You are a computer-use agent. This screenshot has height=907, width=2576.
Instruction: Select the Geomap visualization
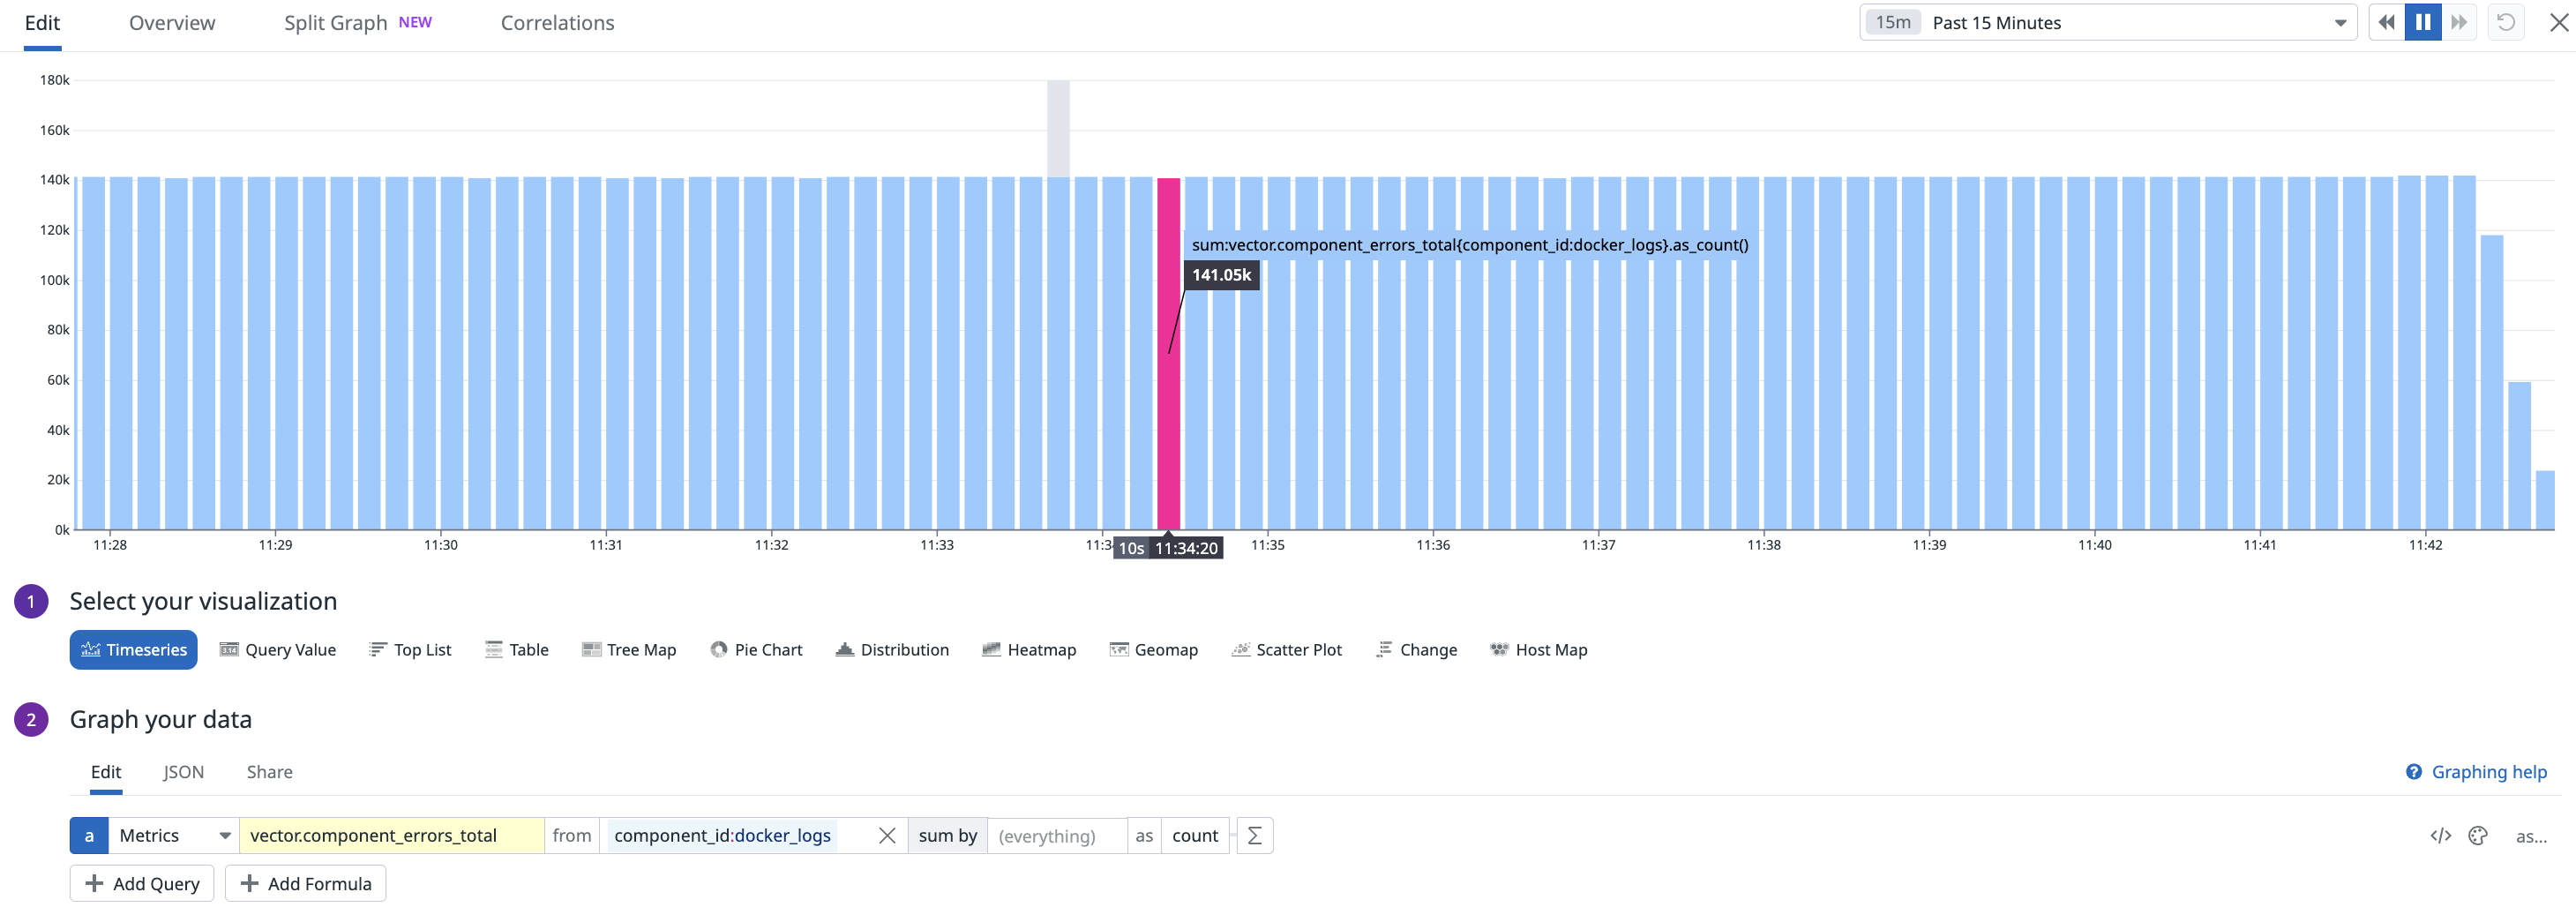[1154, 649]
